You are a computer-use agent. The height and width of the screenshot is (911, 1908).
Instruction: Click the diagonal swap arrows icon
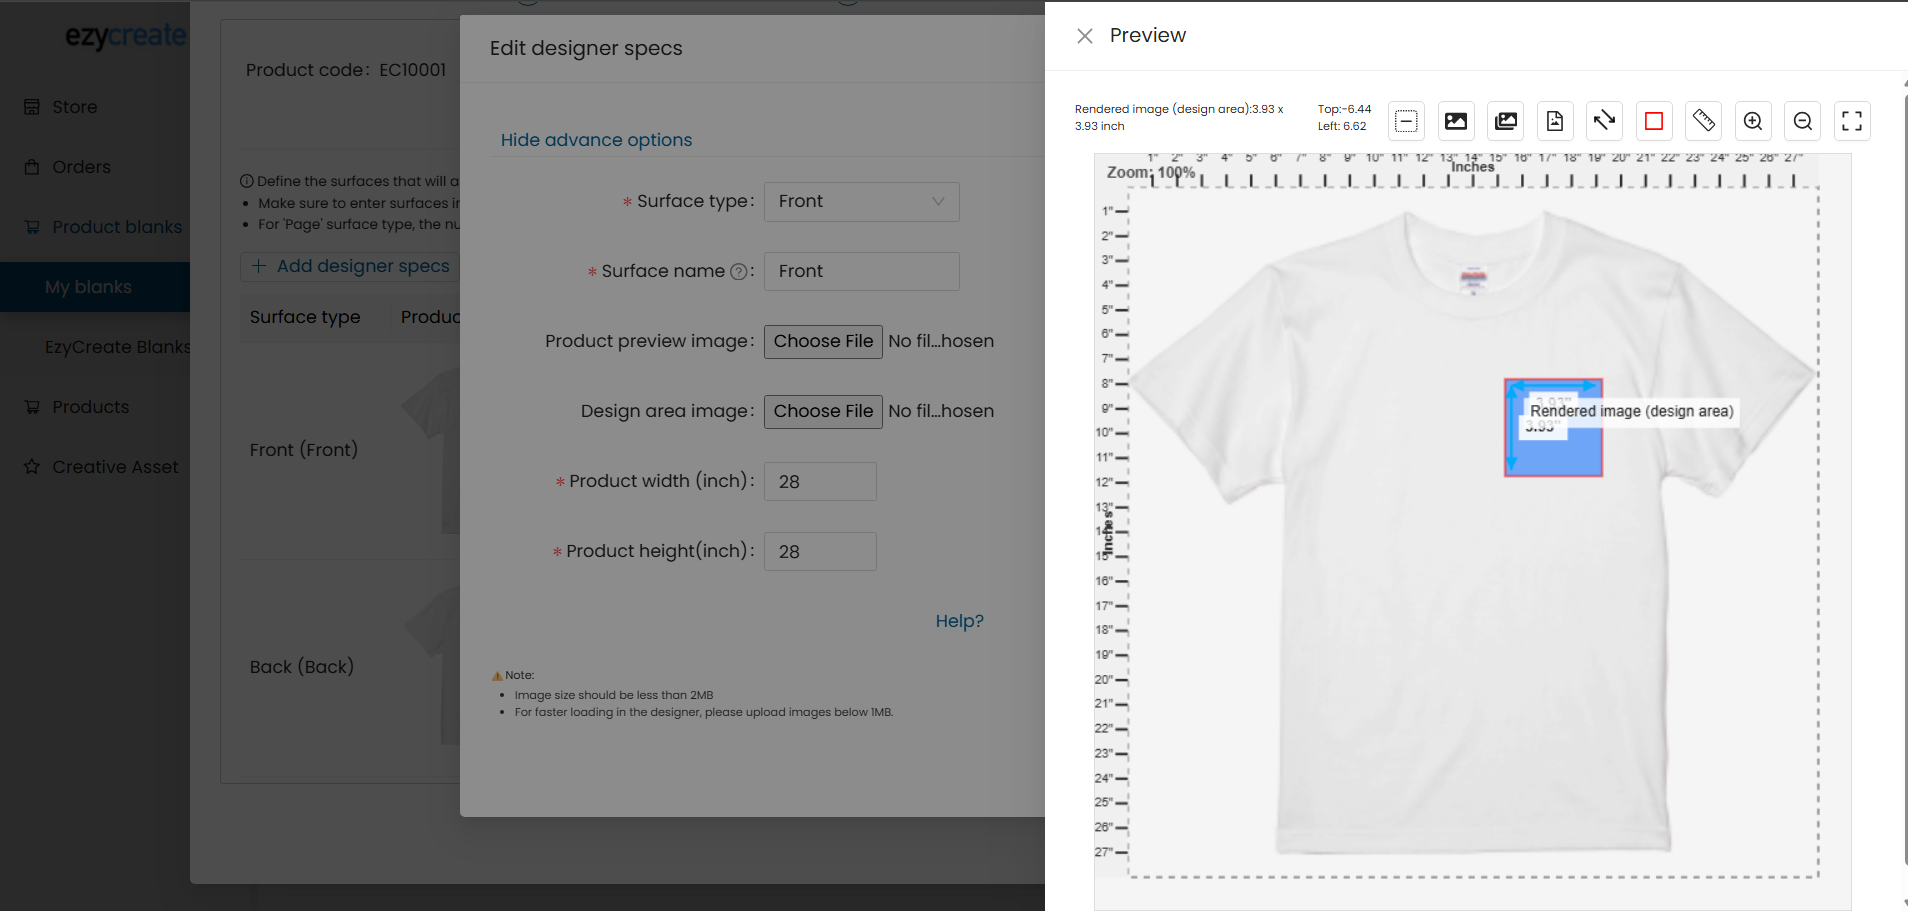(x=1604, y=121)
